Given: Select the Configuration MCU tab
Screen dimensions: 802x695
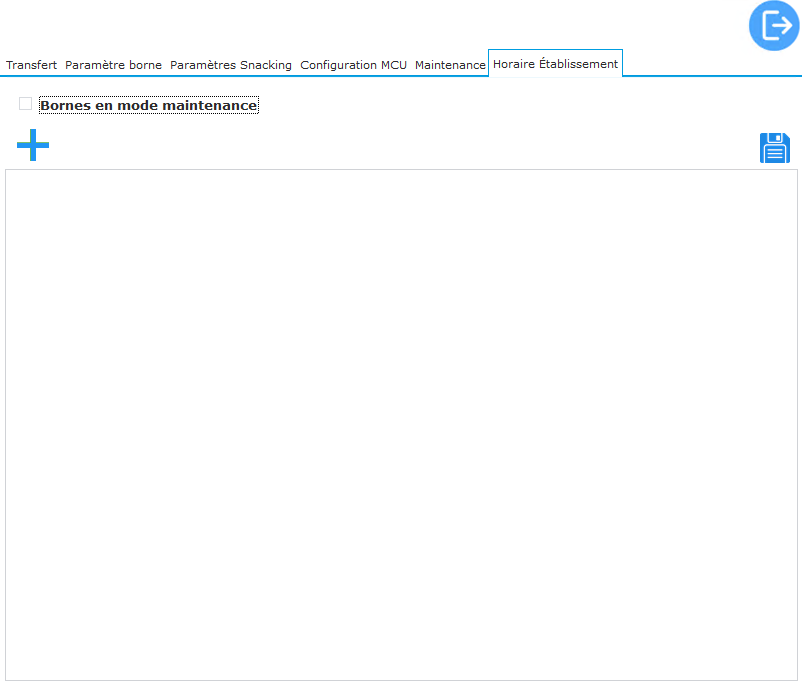Looking at the screenshot, I should pyautogui.click(x=353, y=65).
